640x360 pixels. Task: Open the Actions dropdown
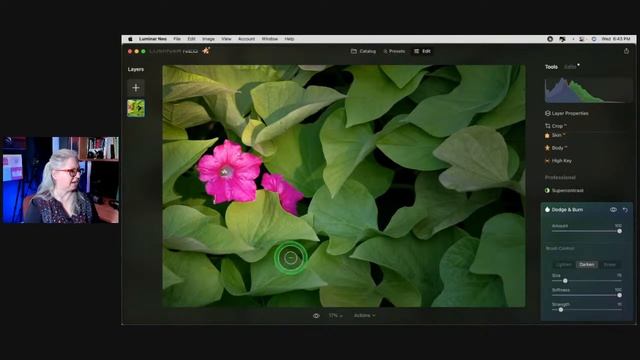(364, 316)
